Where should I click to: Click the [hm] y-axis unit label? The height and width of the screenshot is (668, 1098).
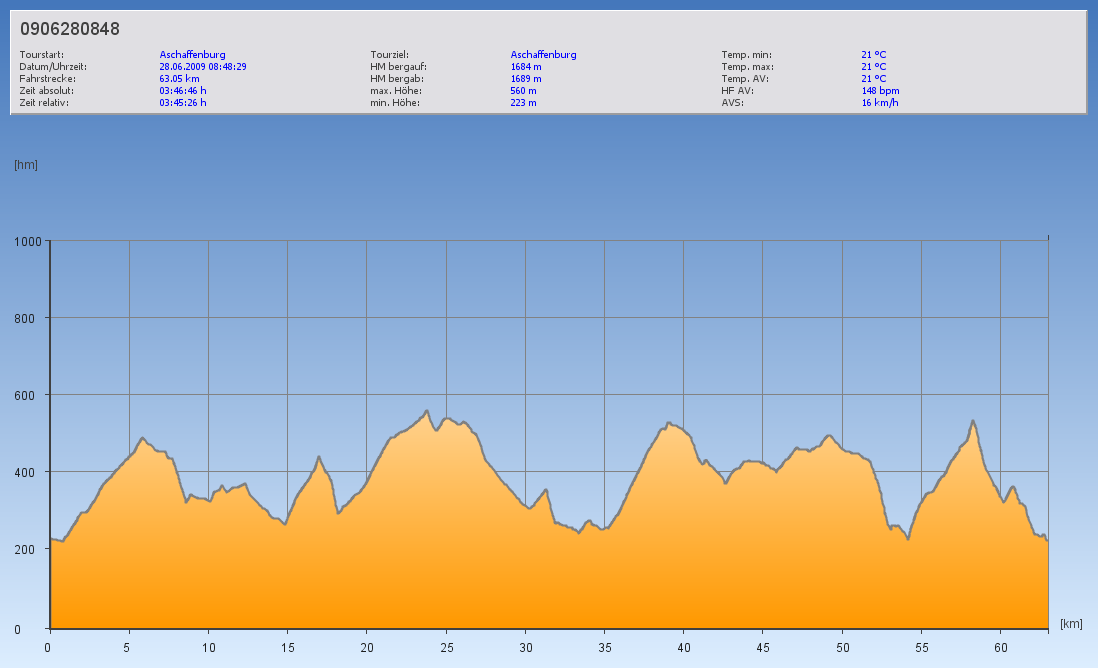[x=26, y=165]
